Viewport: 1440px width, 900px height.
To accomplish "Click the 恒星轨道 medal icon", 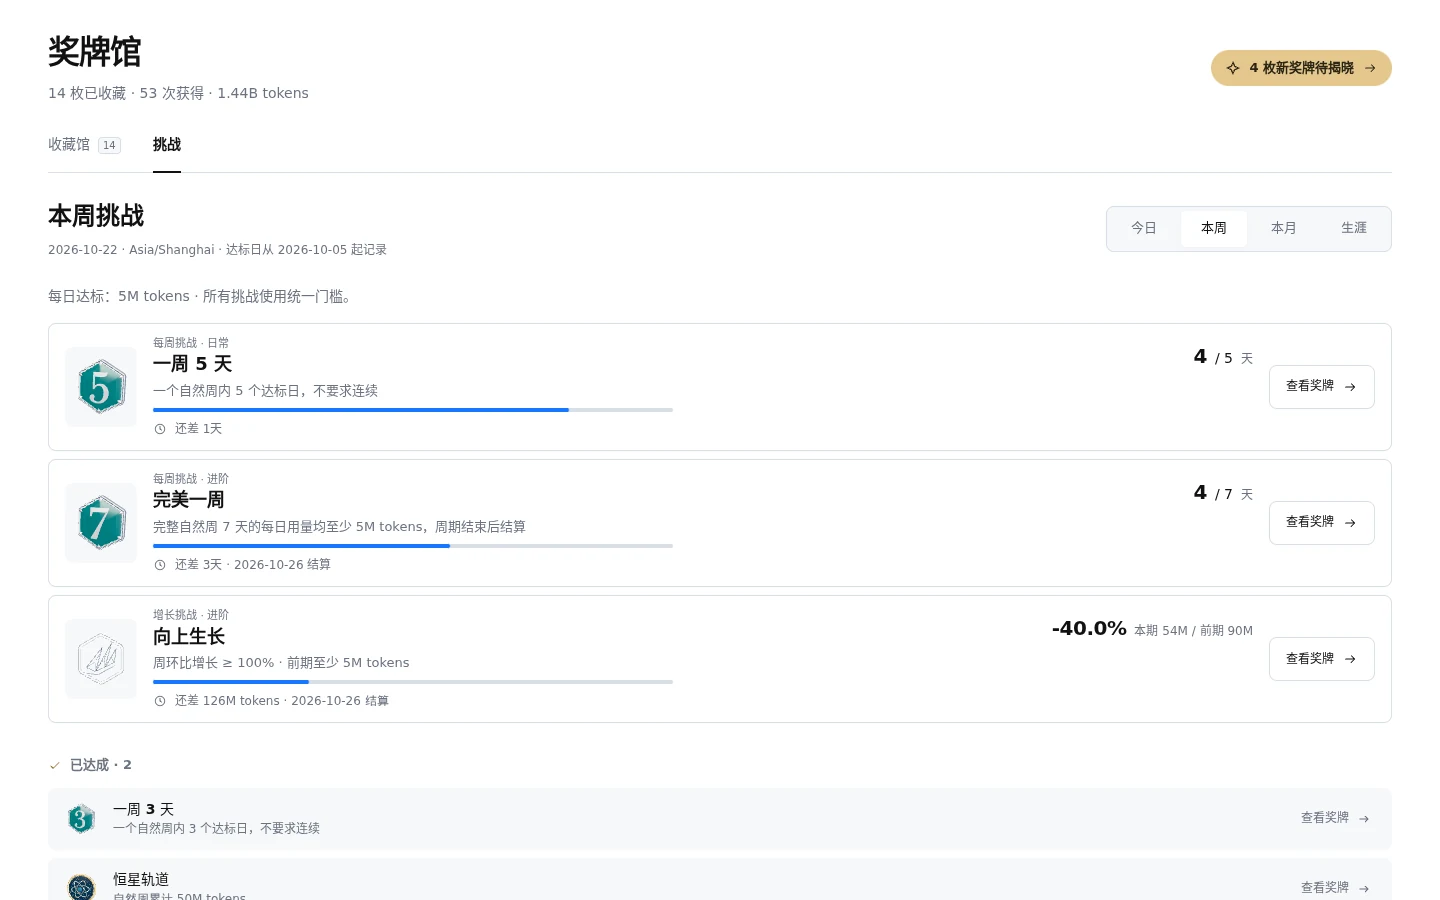I will tap(81, 887).
